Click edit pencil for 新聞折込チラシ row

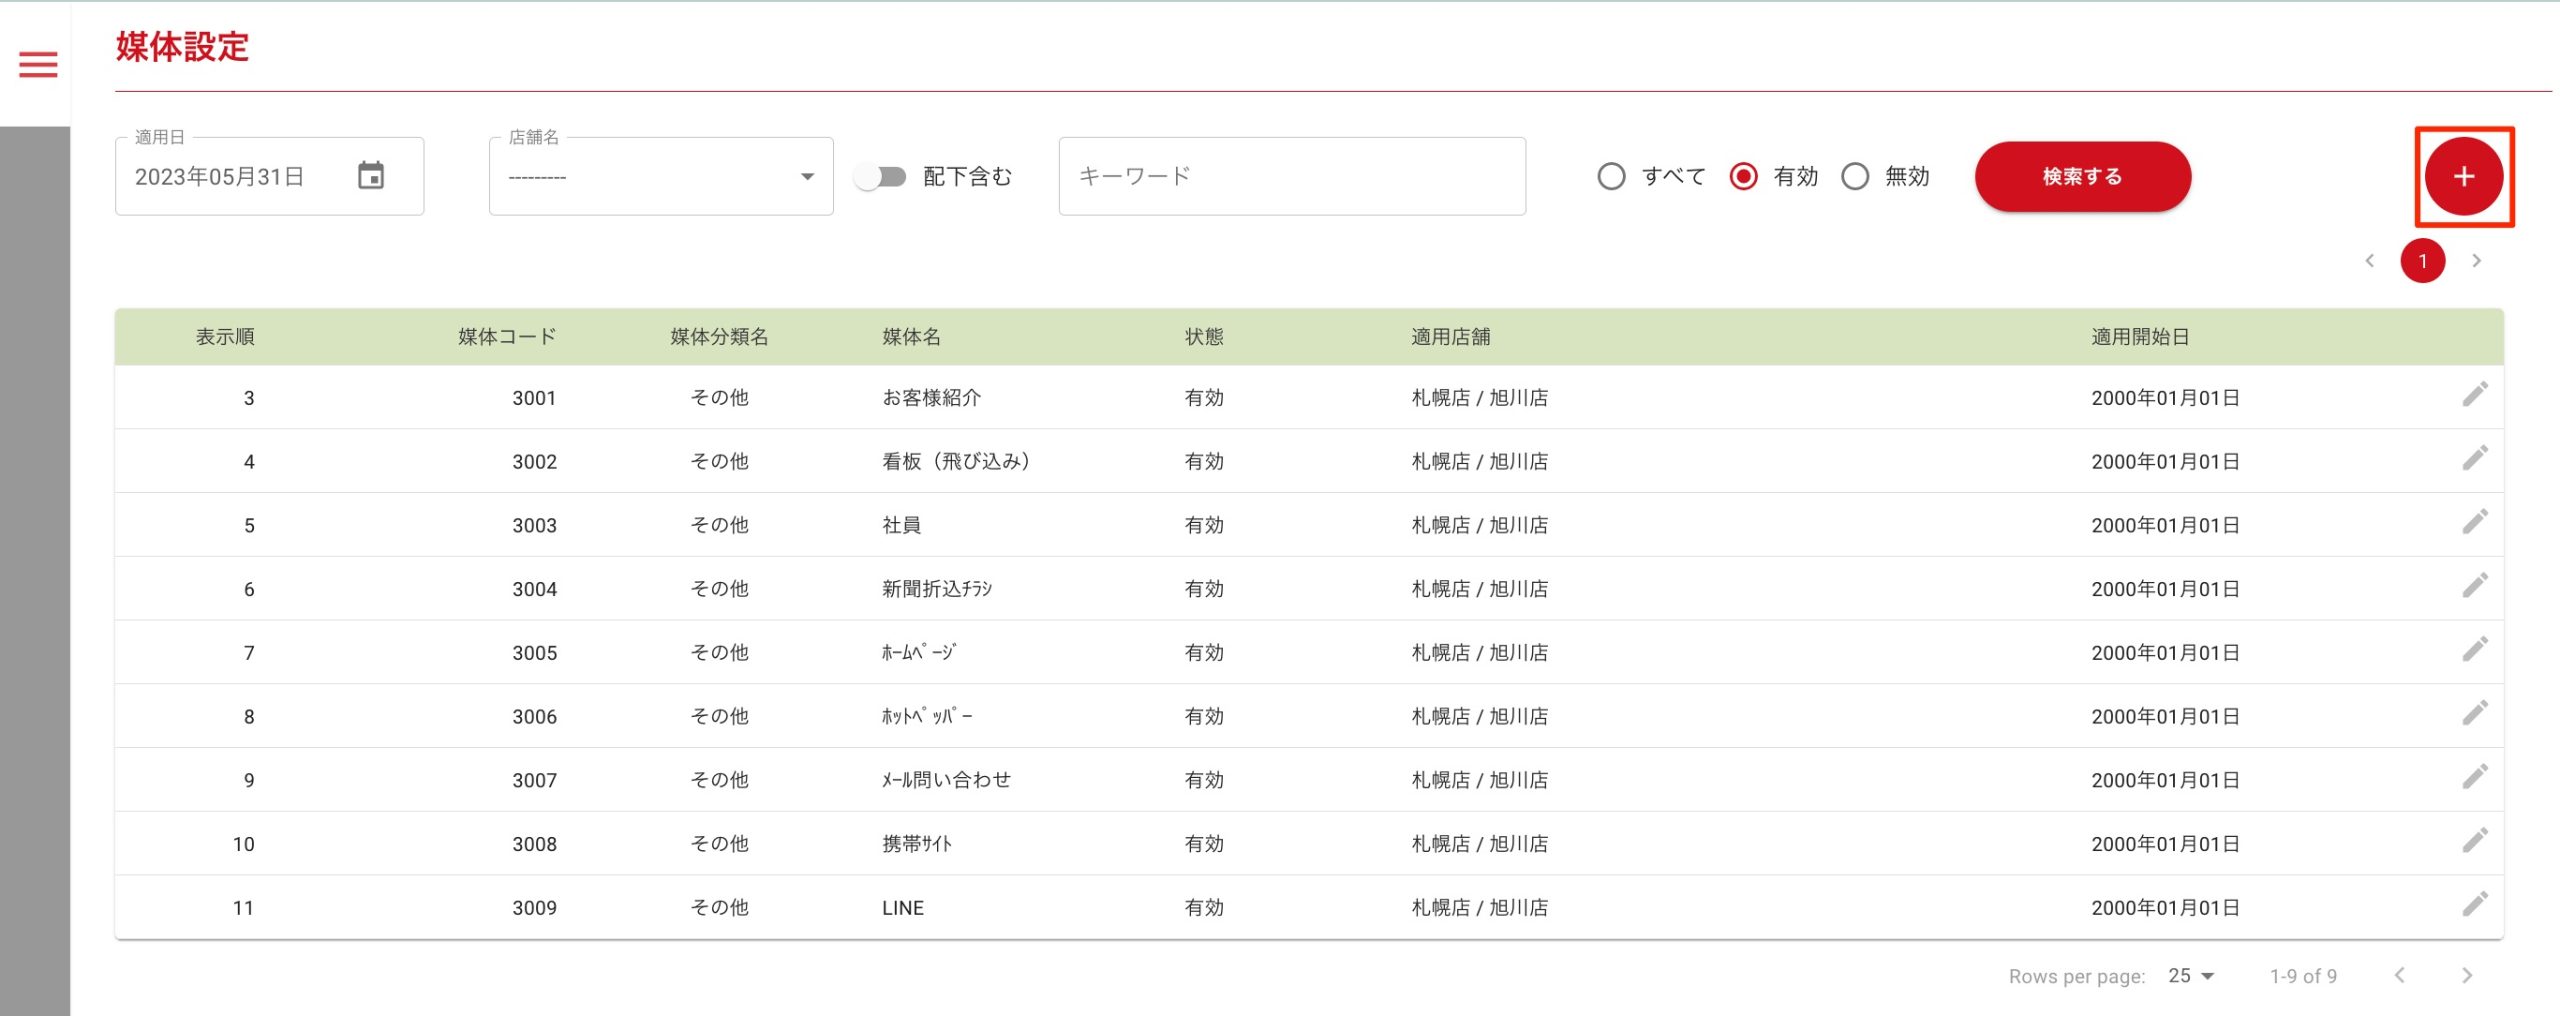pyautogui.click(x=2474, y=586)
